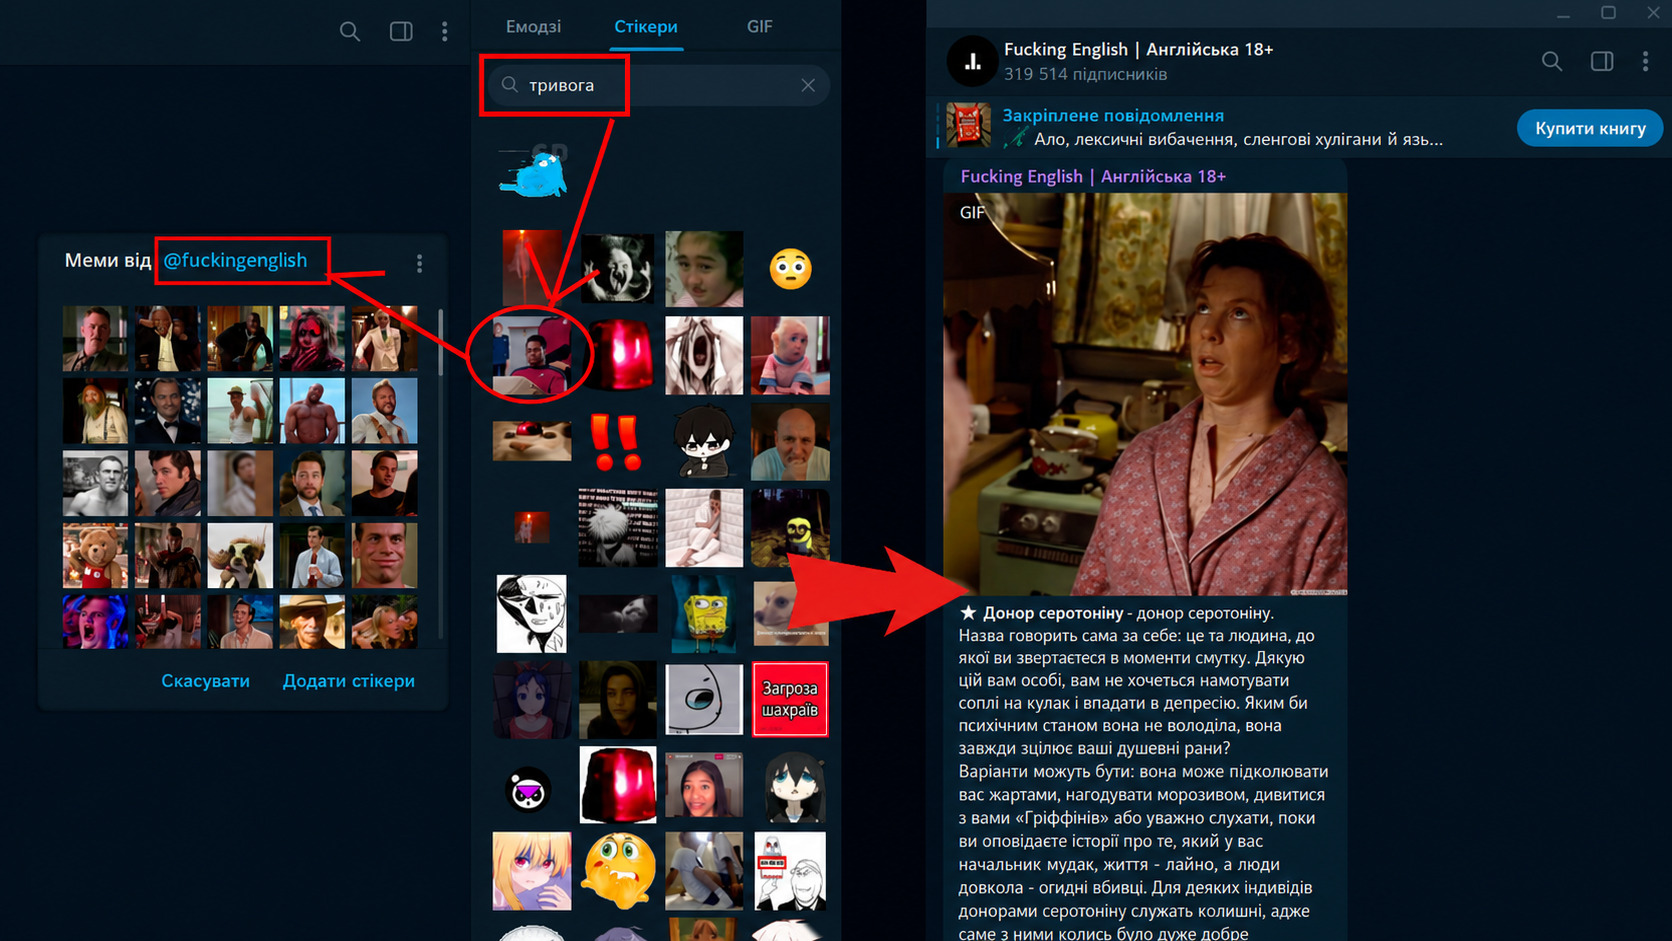Click the search icon in the left window header
Image resolution: width=1672 pixels, height=941 pixels.
click(349, 31)
